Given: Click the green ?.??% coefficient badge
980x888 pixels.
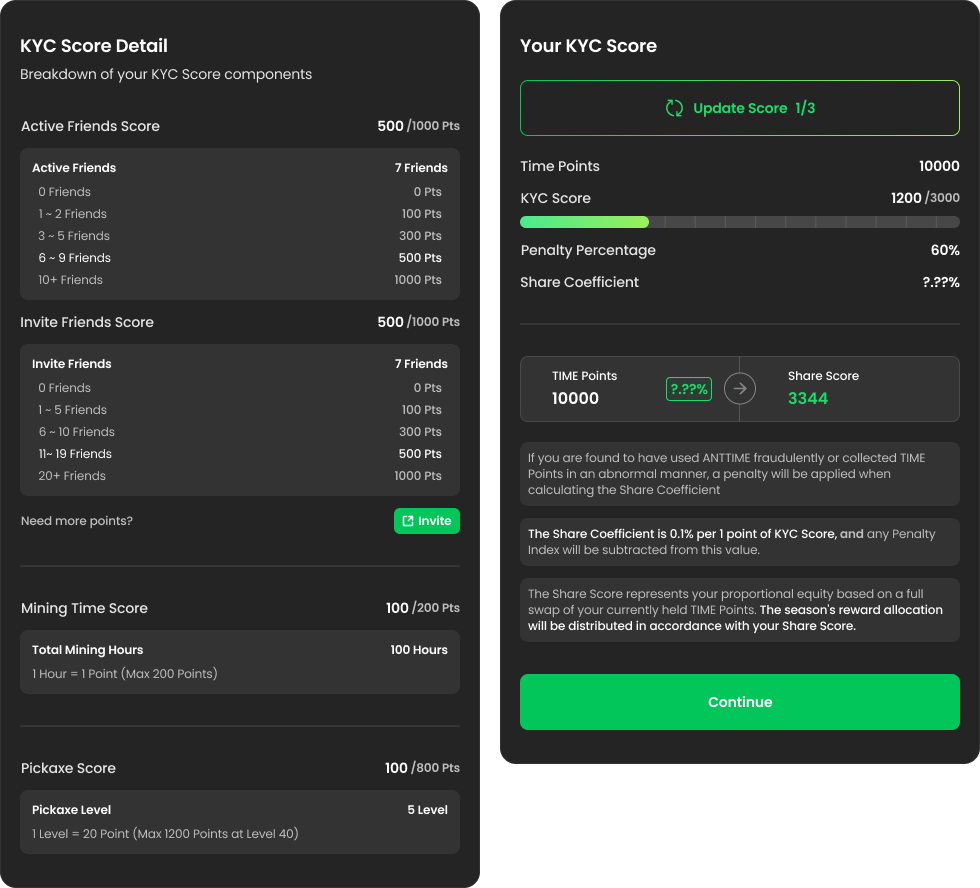Looking at the screenshot, I should pos(688,389).
